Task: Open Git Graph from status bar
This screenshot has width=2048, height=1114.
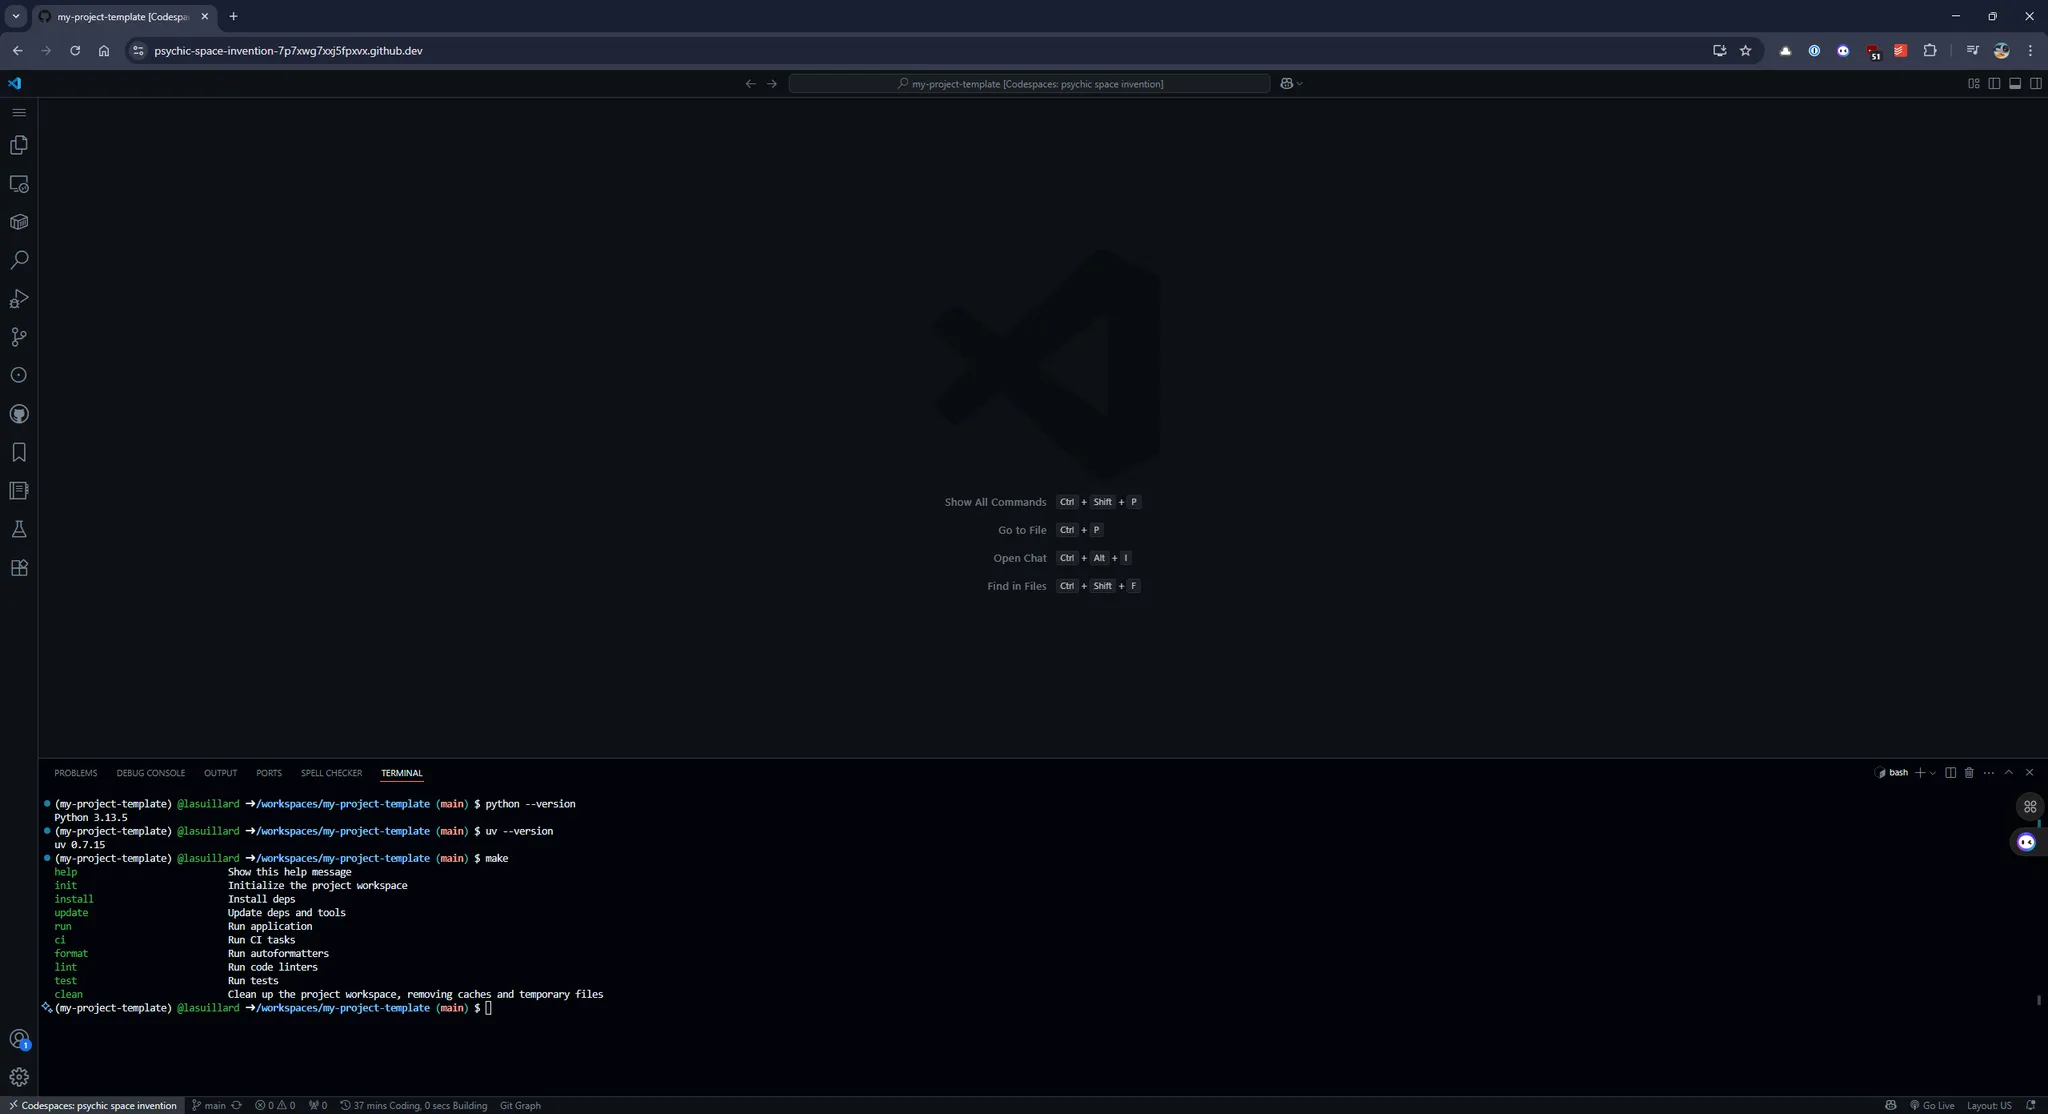Action: 520,1105
